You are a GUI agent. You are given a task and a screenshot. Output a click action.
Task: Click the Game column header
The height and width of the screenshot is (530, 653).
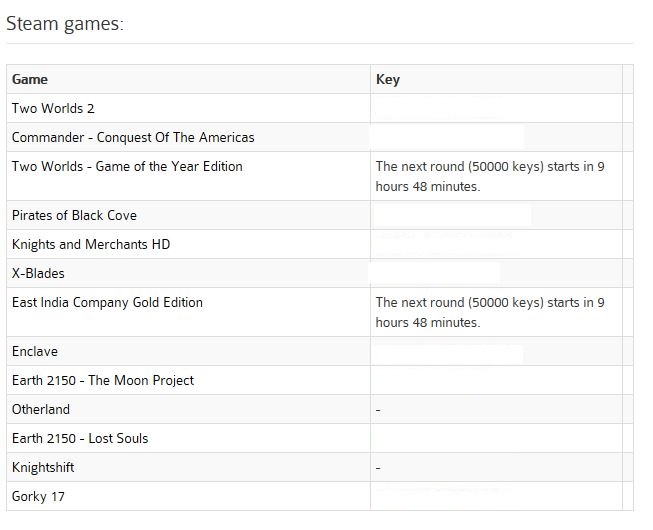[30, 79]
